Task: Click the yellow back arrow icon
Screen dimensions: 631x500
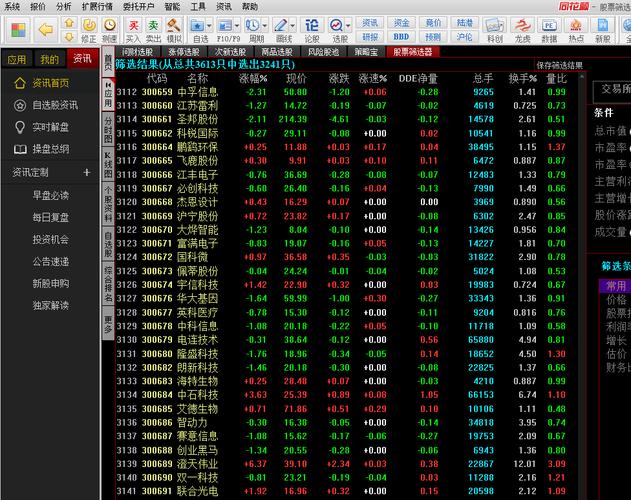Action: pyautogui.click(x=46, y=29)
